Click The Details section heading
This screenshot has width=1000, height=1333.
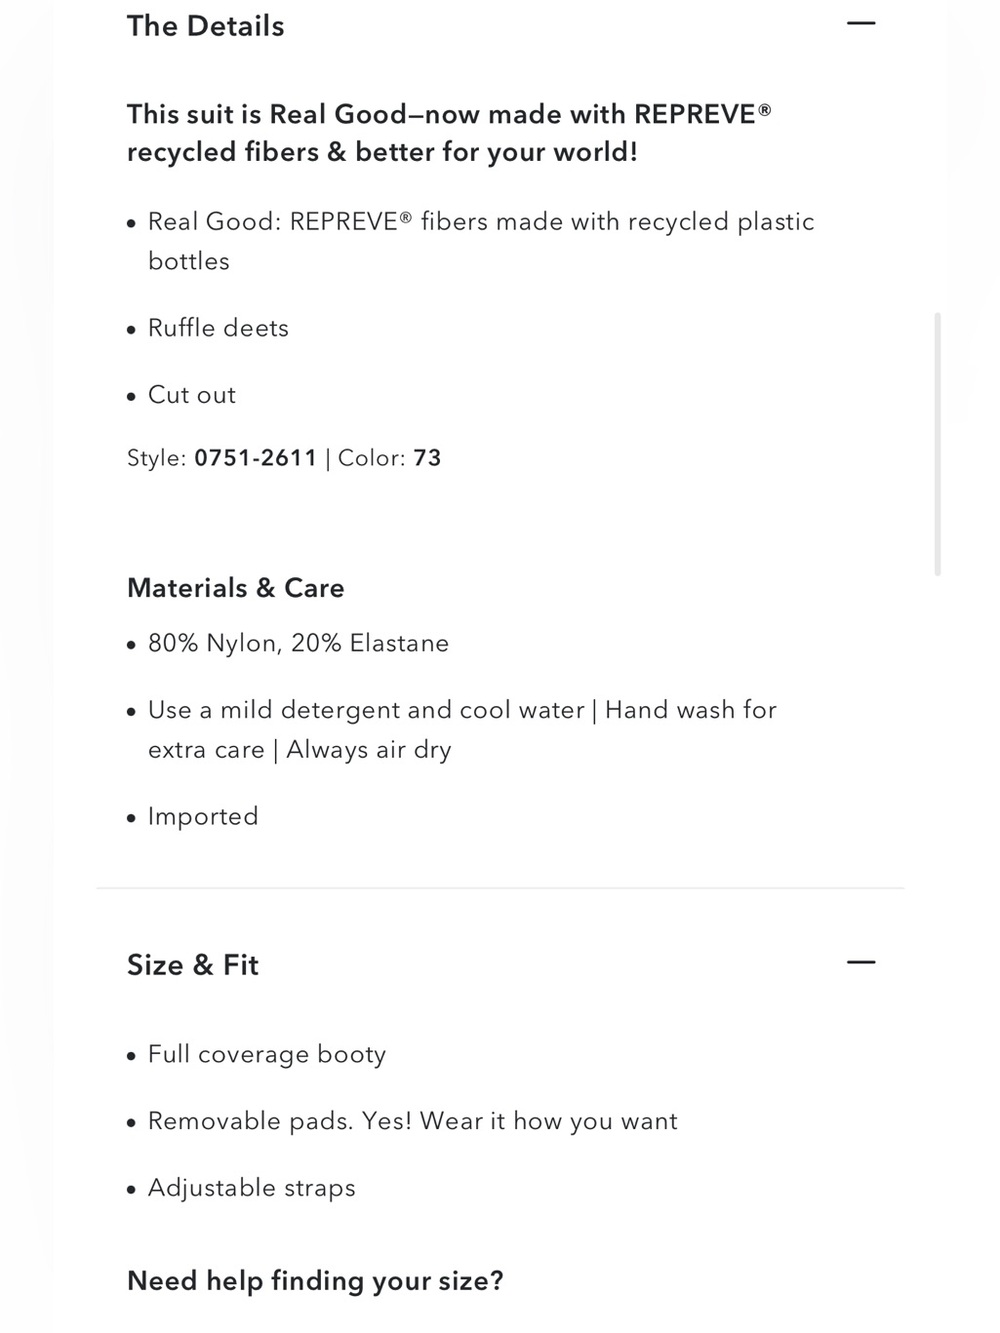[x=205, y=26]
